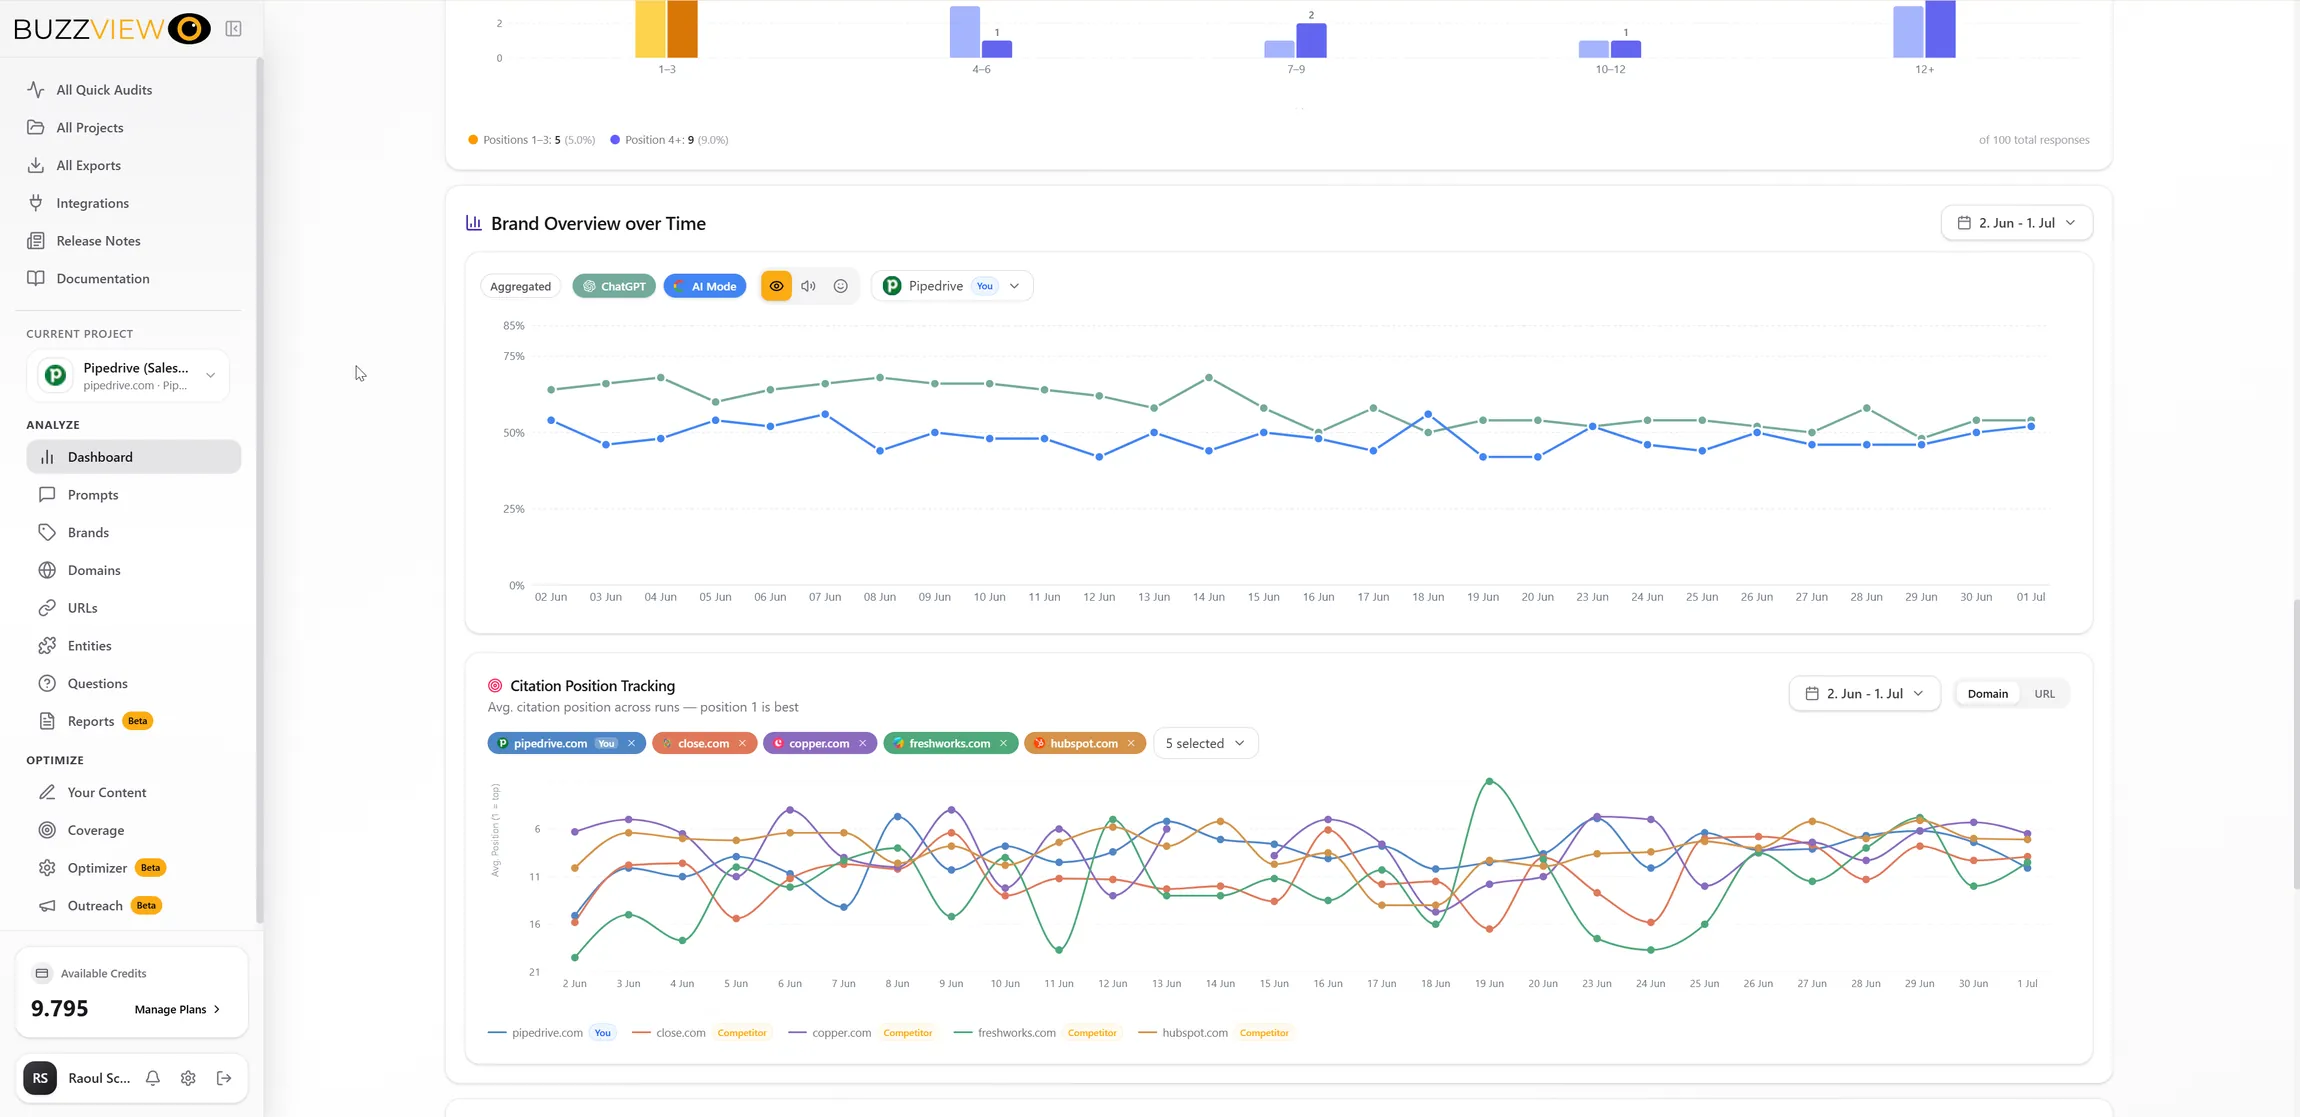Screen dimensions: 2300x1117
Task: Open Brand Overview date range dropdown
Action: coord(2016,223)
